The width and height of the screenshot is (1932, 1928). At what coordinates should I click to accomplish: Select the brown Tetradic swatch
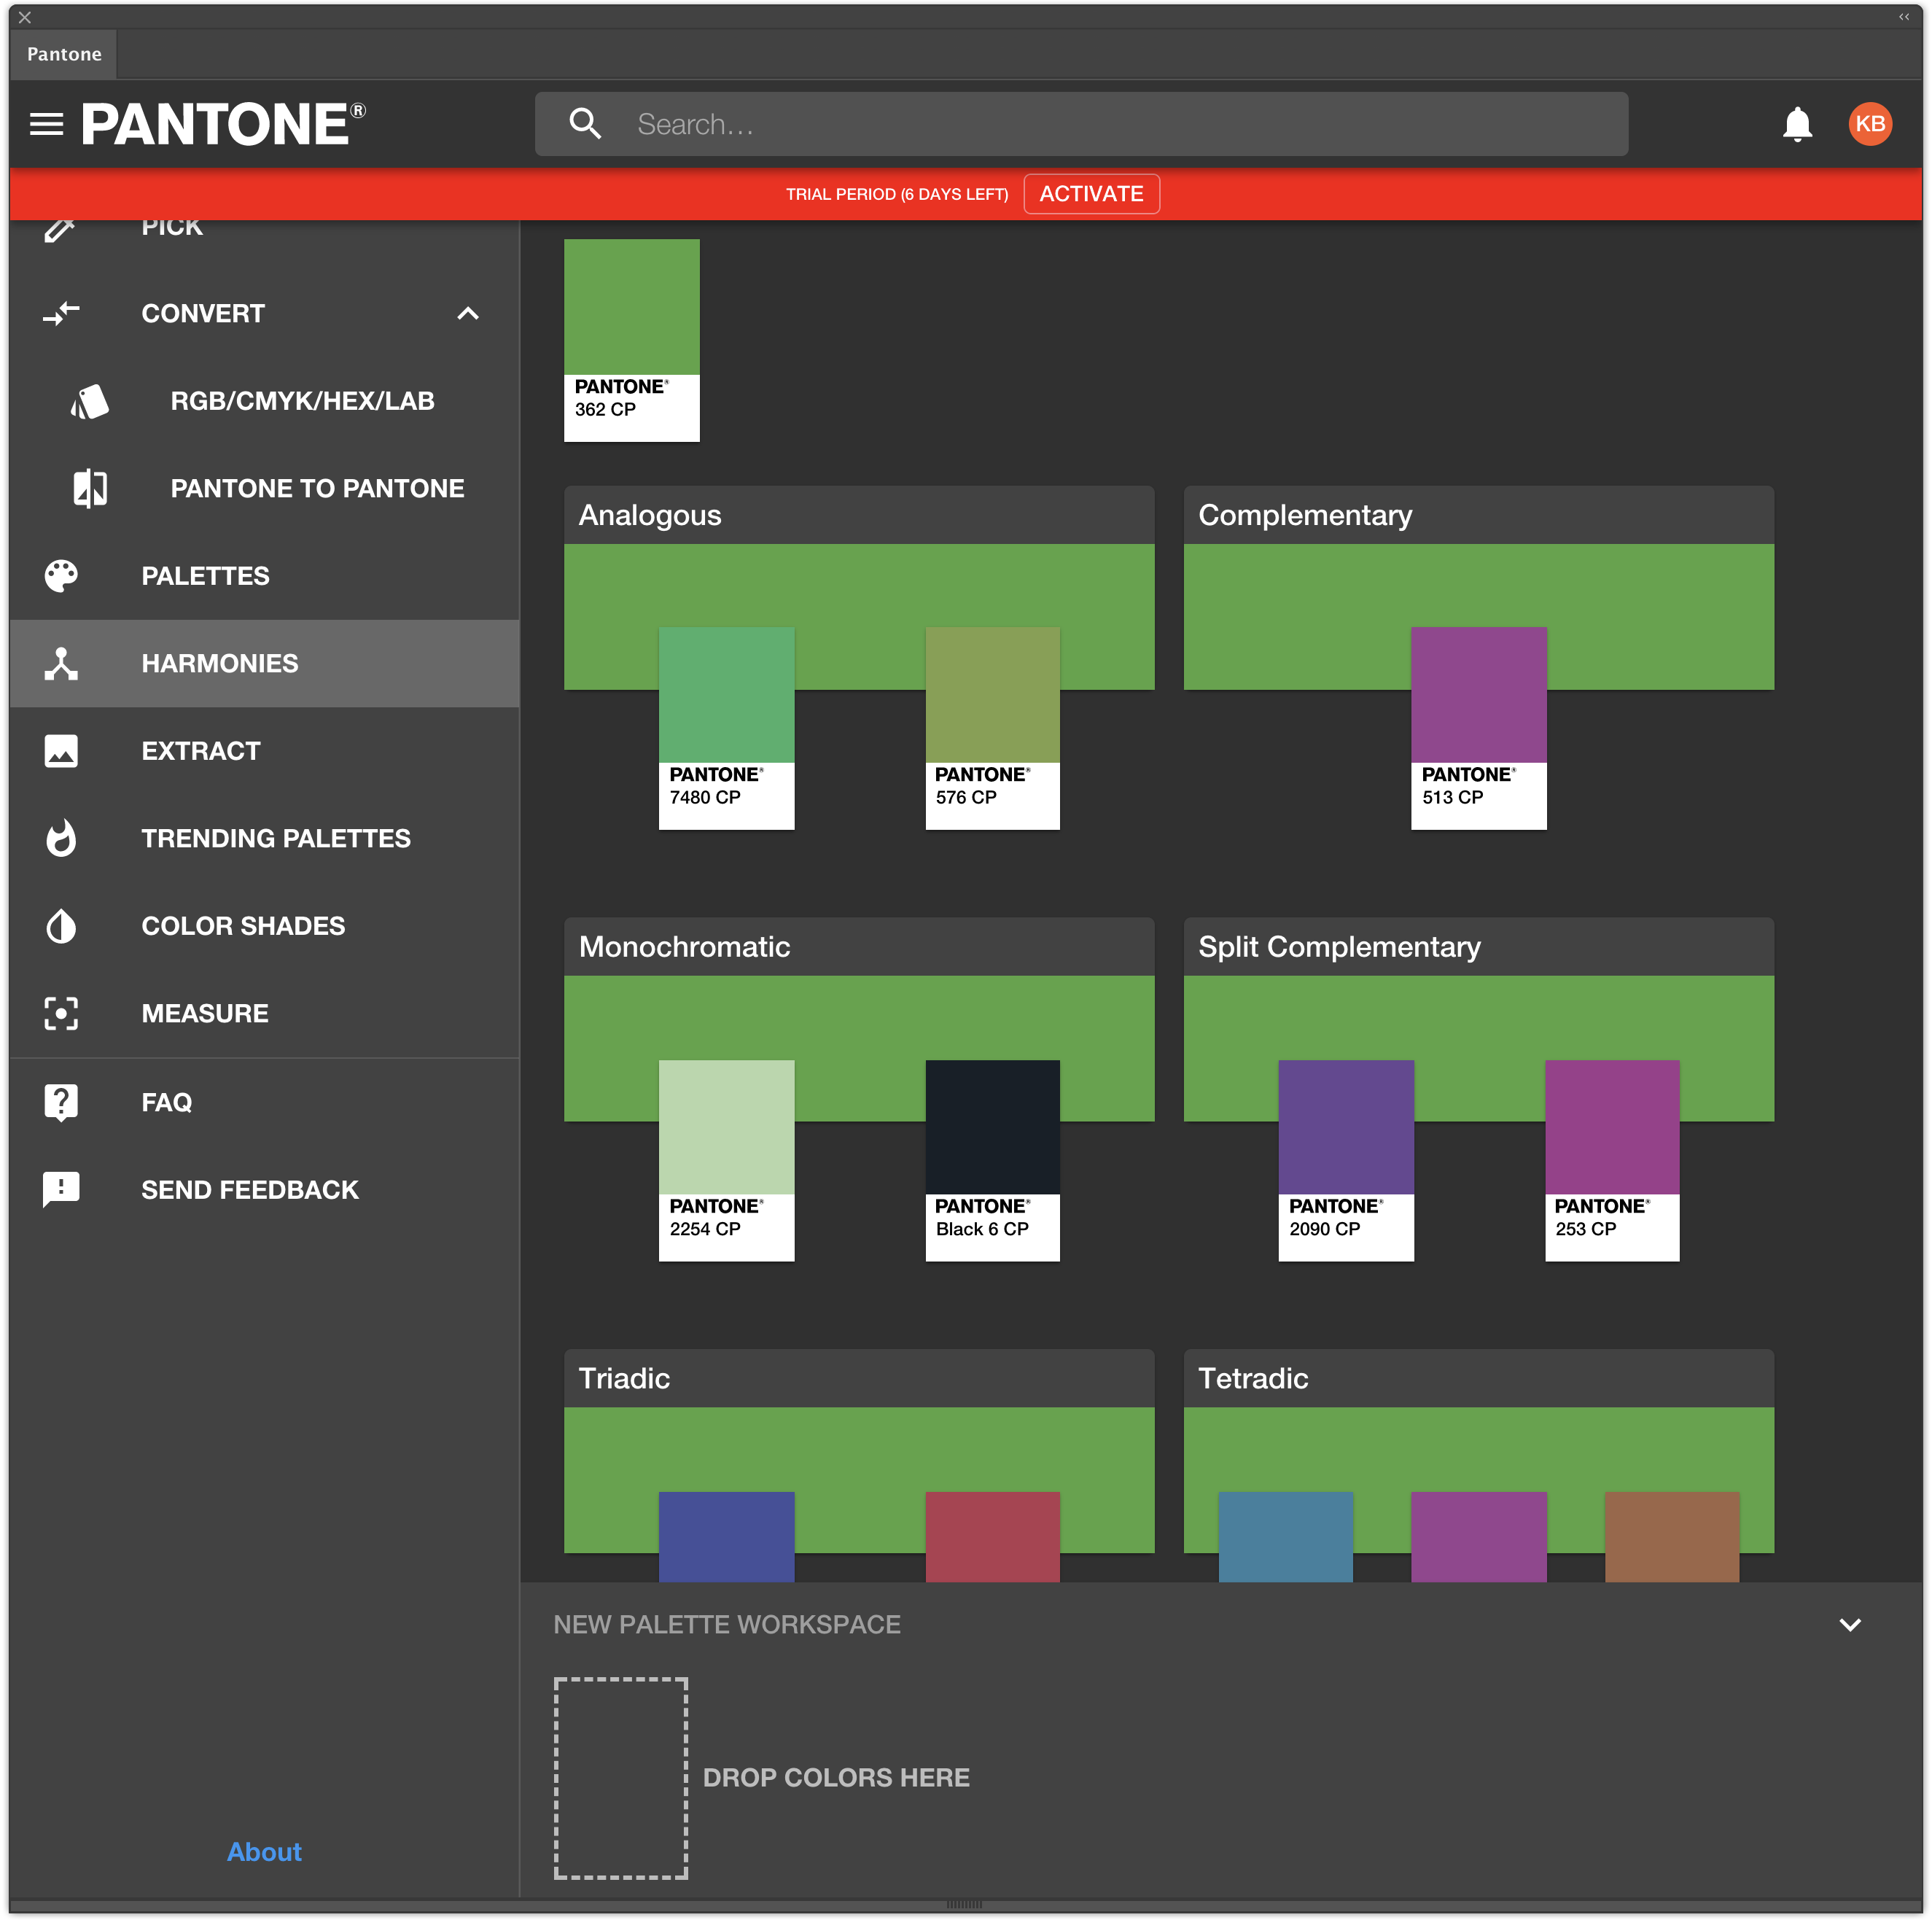(x=1672, y=1537)
